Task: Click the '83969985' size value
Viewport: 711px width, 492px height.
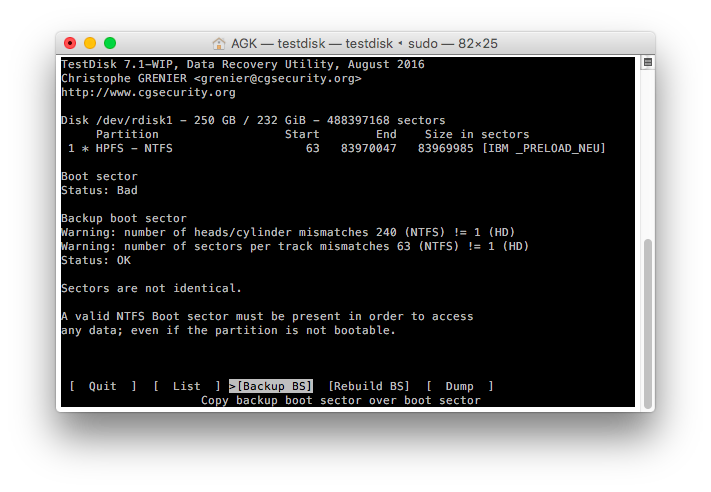Action: click(445, 148)
